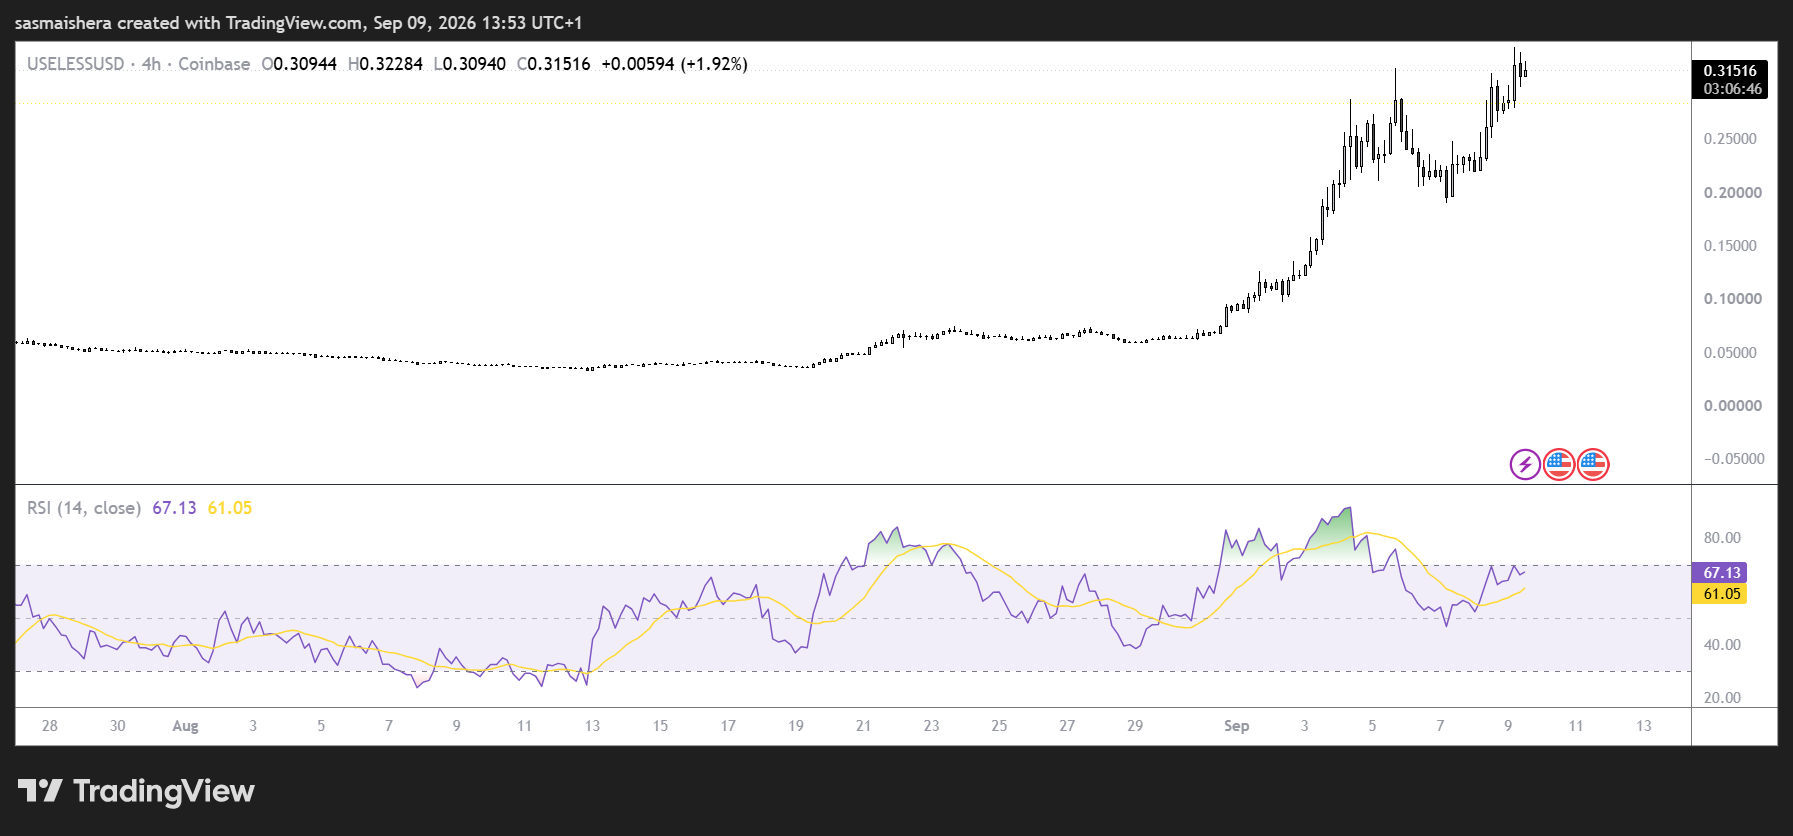Click date 23 on the time axis

pyautogui.click(x=931, y=726)
